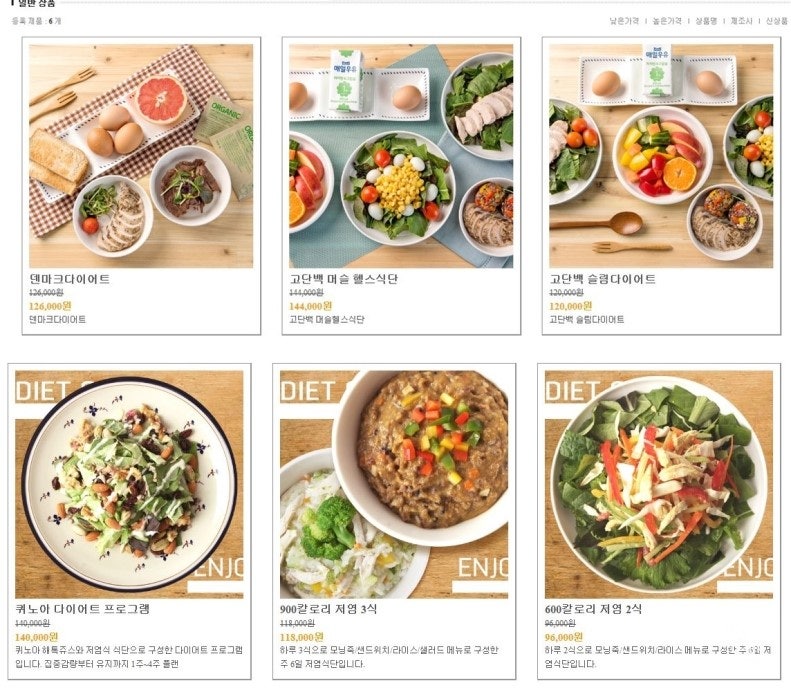
Task: Sort products by 높은가격 (high price)
Action: pos(667,21)
